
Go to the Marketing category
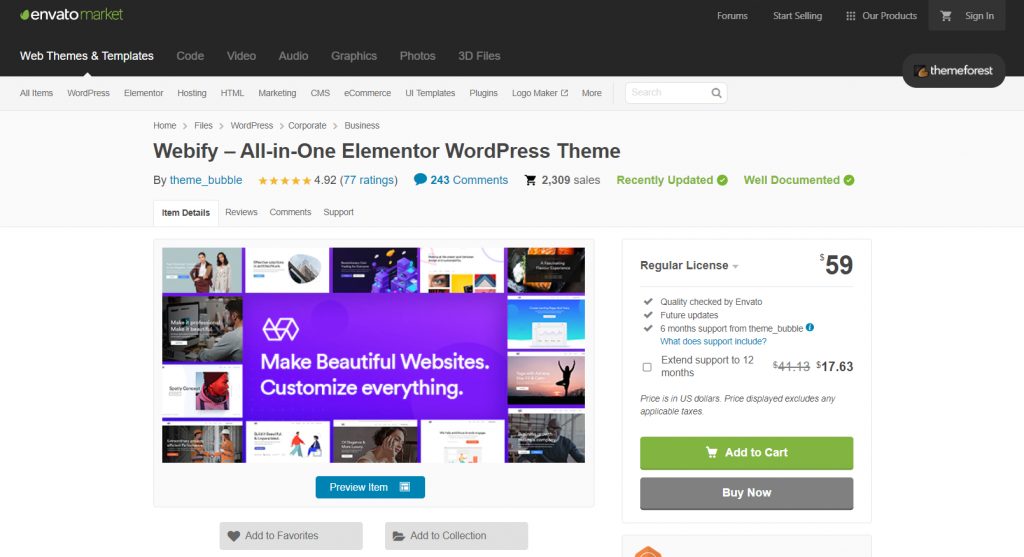tap(277, 93)
